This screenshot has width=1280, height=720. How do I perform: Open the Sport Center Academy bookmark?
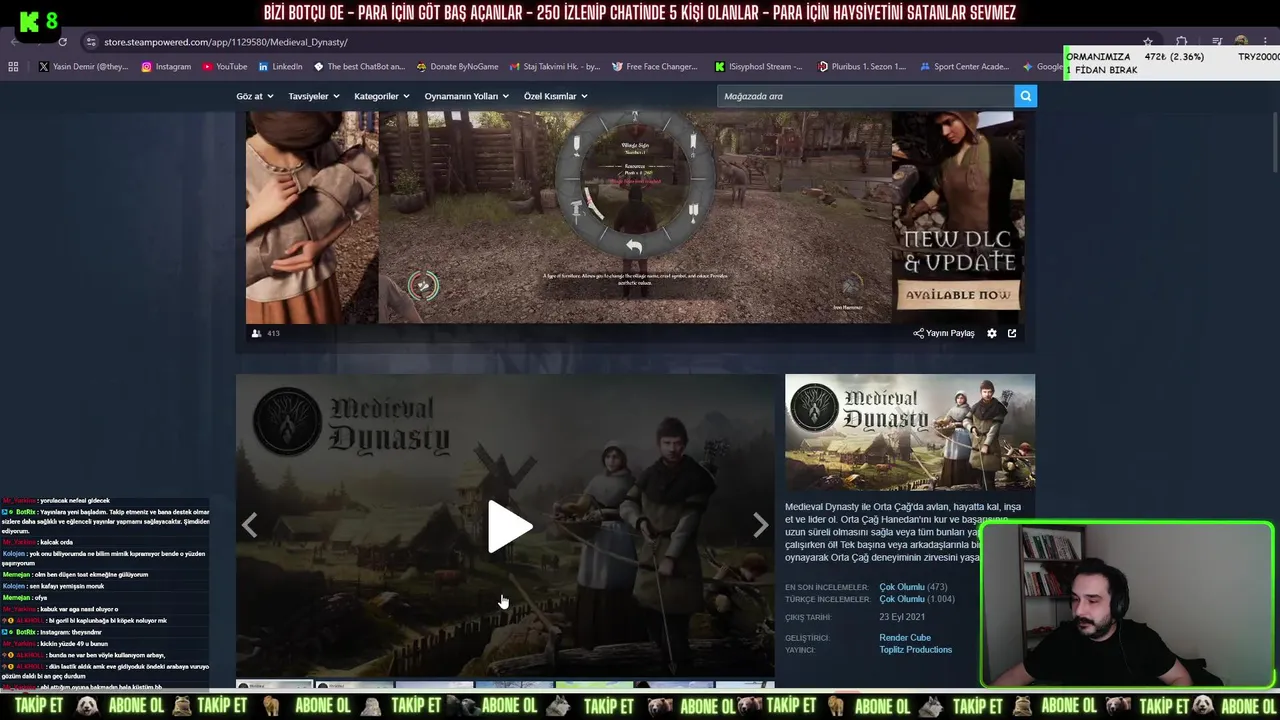[964, 67]
